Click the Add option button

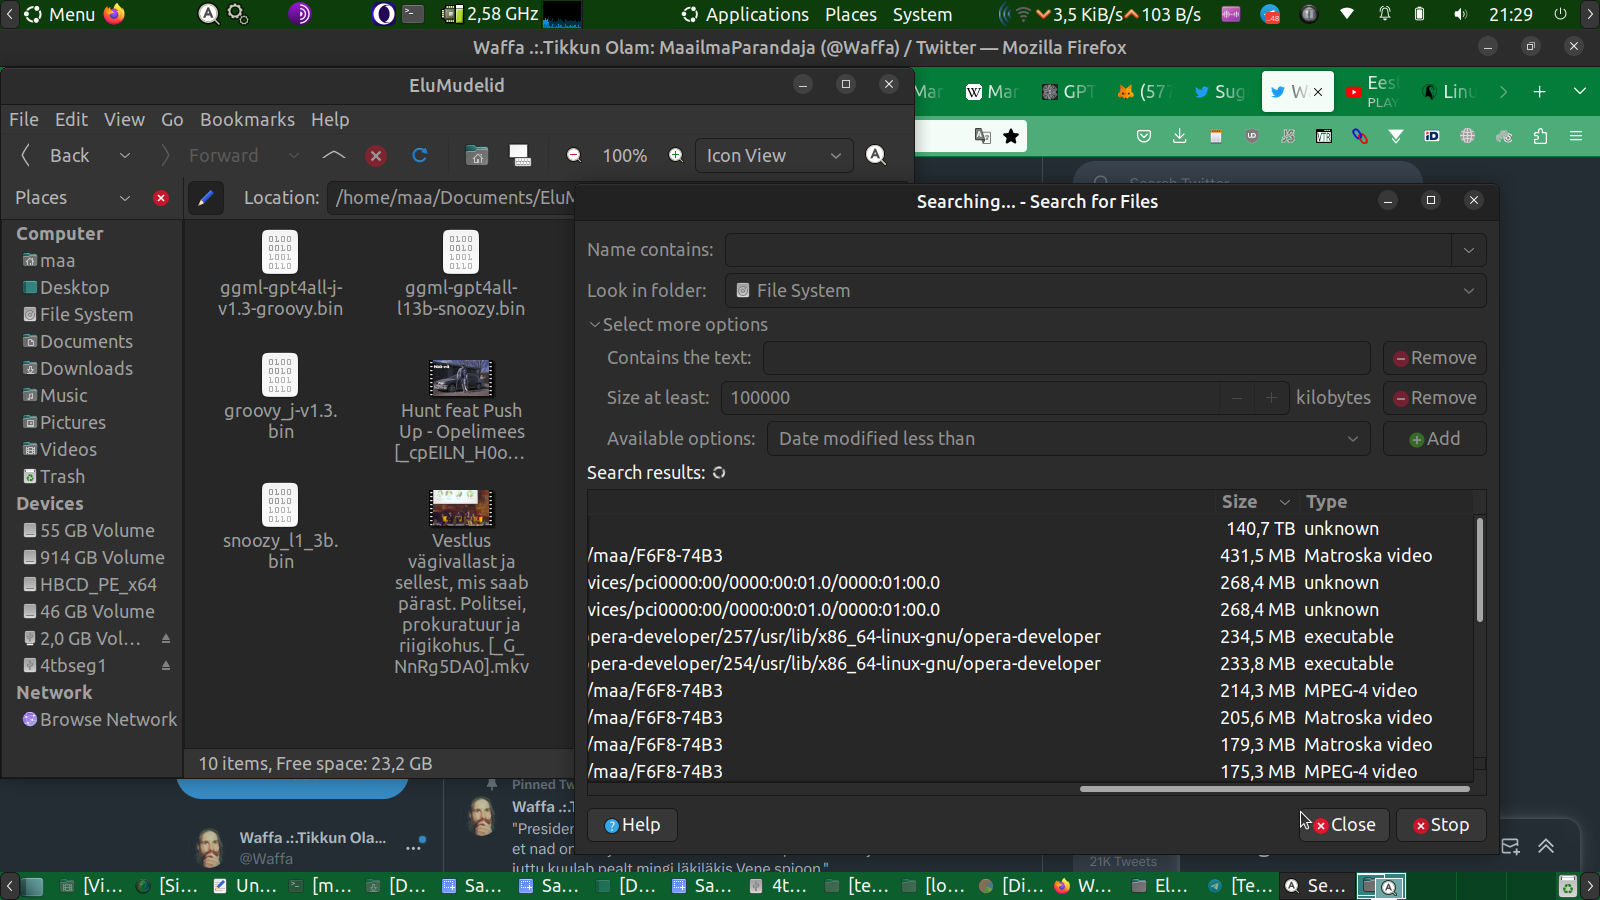[1434, 439]
